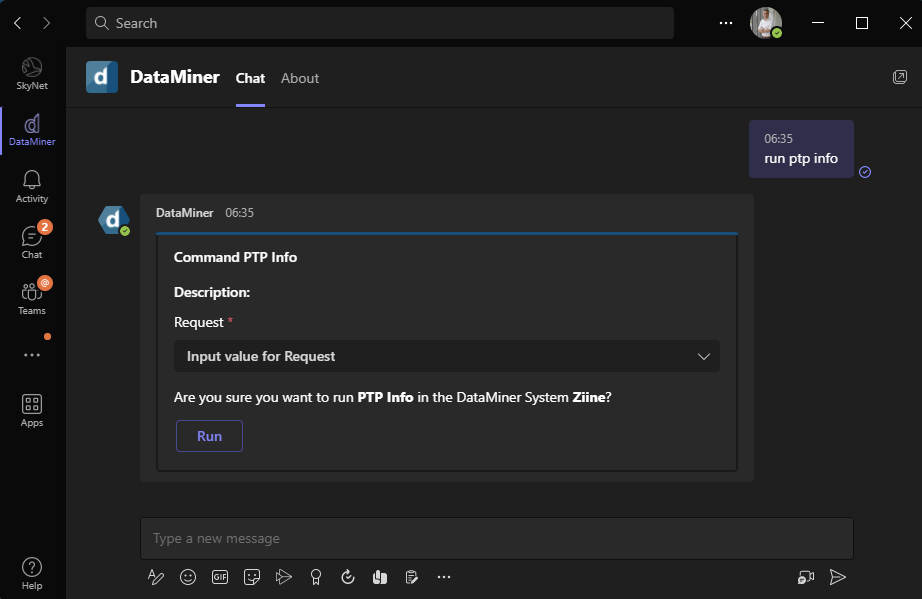922x599 pixels.
Task: Open profile picture account menu
Action: click(766, 23)
